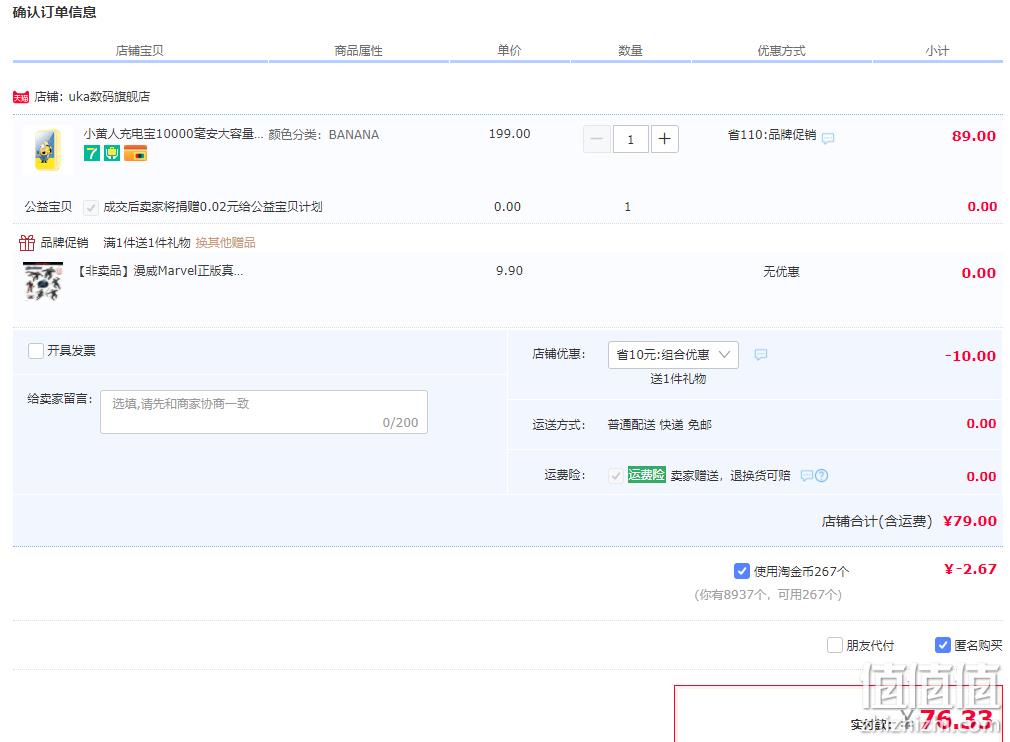Click the comment icon beside store discount dropdown
Screen dimensions: 1010x742
pos(761,355)
